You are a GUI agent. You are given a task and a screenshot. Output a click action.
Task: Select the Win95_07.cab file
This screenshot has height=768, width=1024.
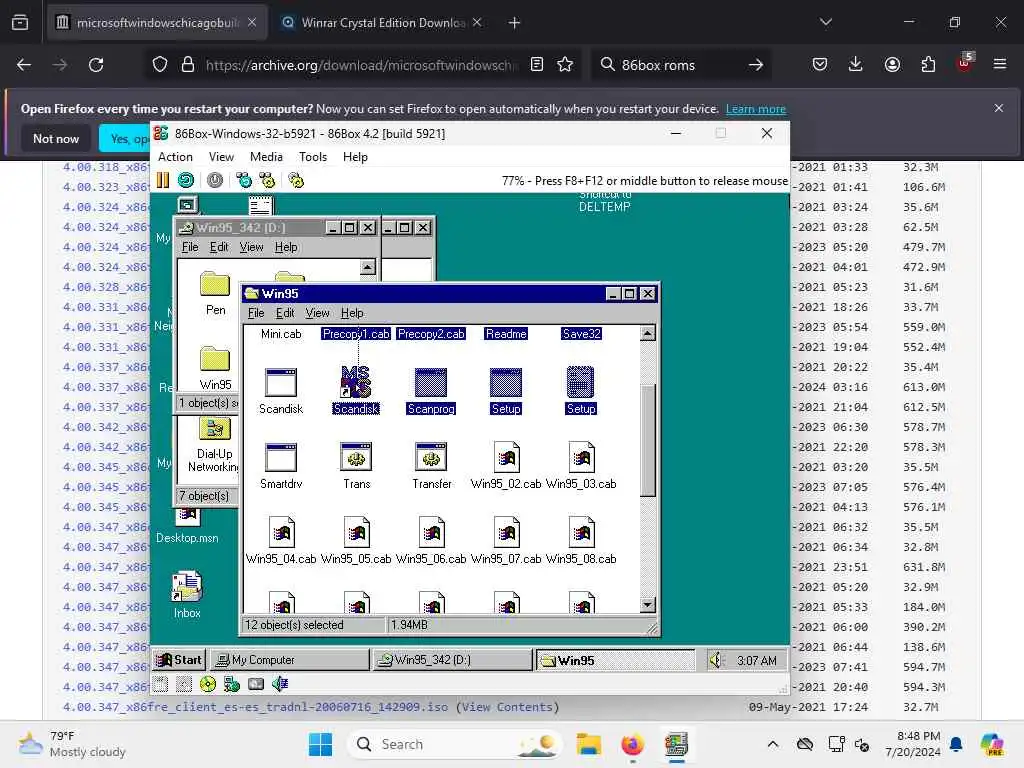(x=506, y=541)
